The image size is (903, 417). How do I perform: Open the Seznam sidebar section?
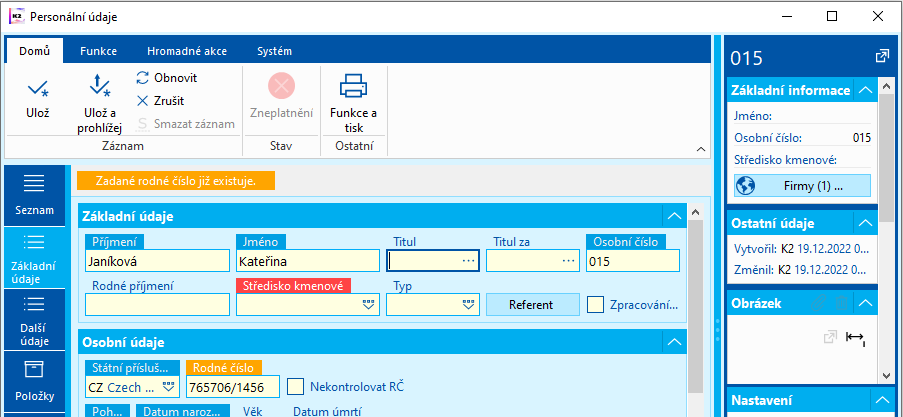(x=34, y=195)
